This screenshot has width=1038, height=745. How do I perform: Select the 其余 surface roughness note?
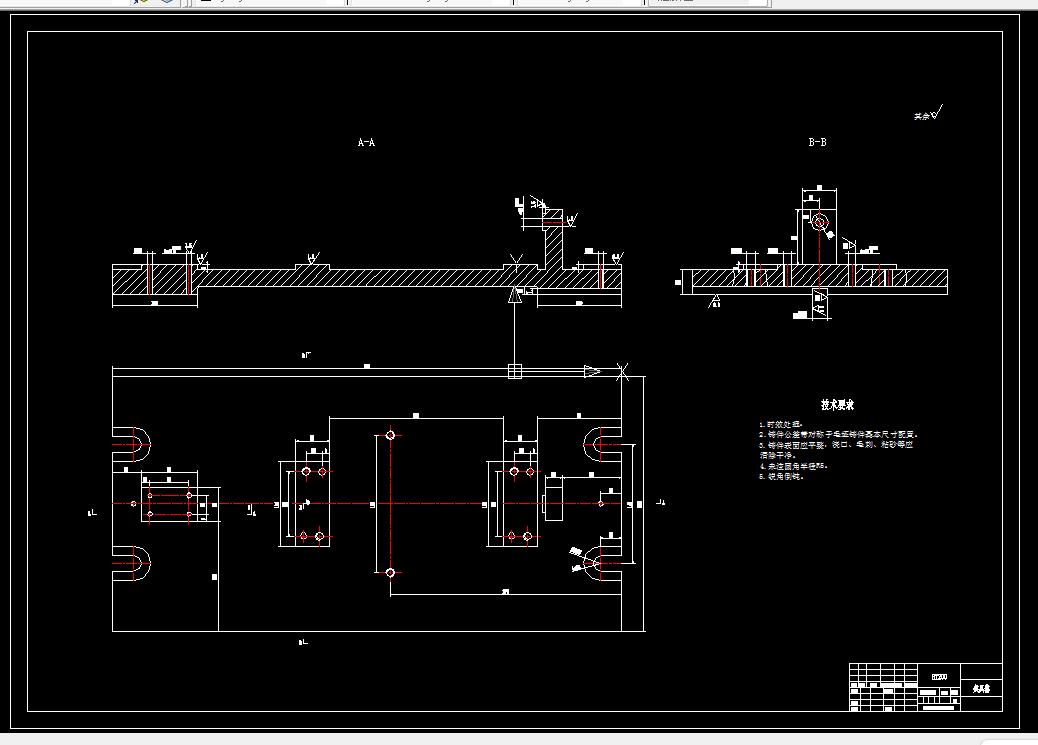pyautogui.click(x=929, y=113)
